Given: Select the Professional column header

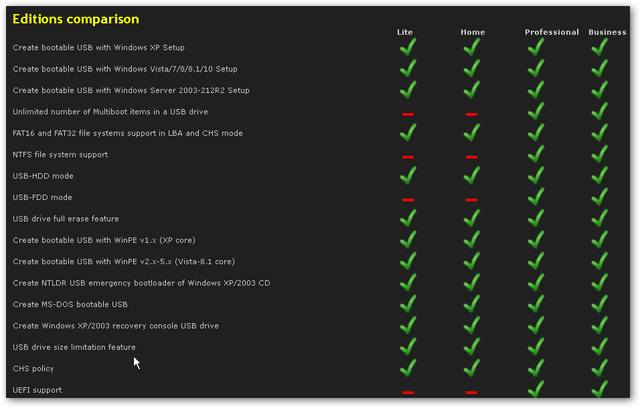Looking at the screenshot, I should click(552, 32).
